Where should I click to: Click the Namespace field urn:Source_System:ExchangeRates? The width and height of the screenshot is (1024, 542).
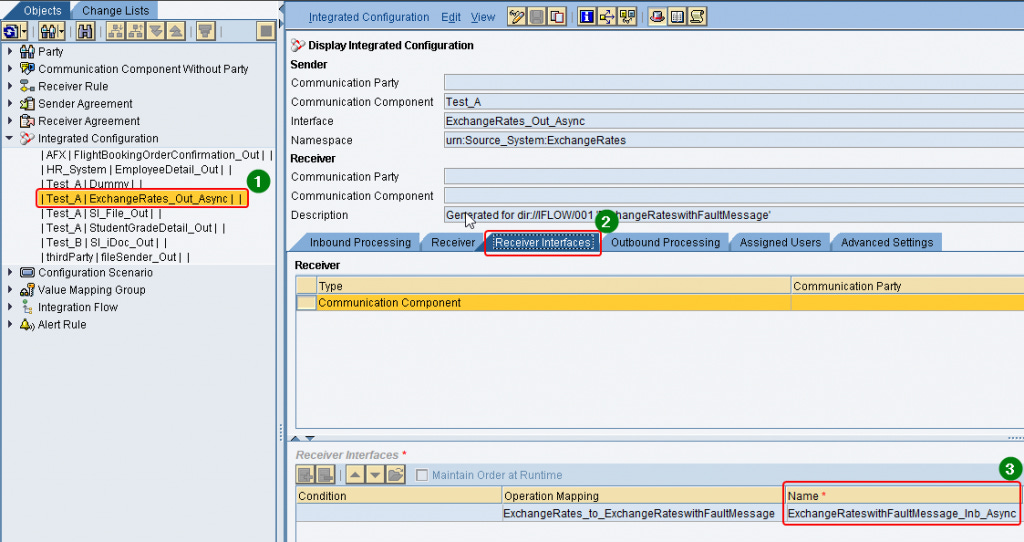point(733,140)
